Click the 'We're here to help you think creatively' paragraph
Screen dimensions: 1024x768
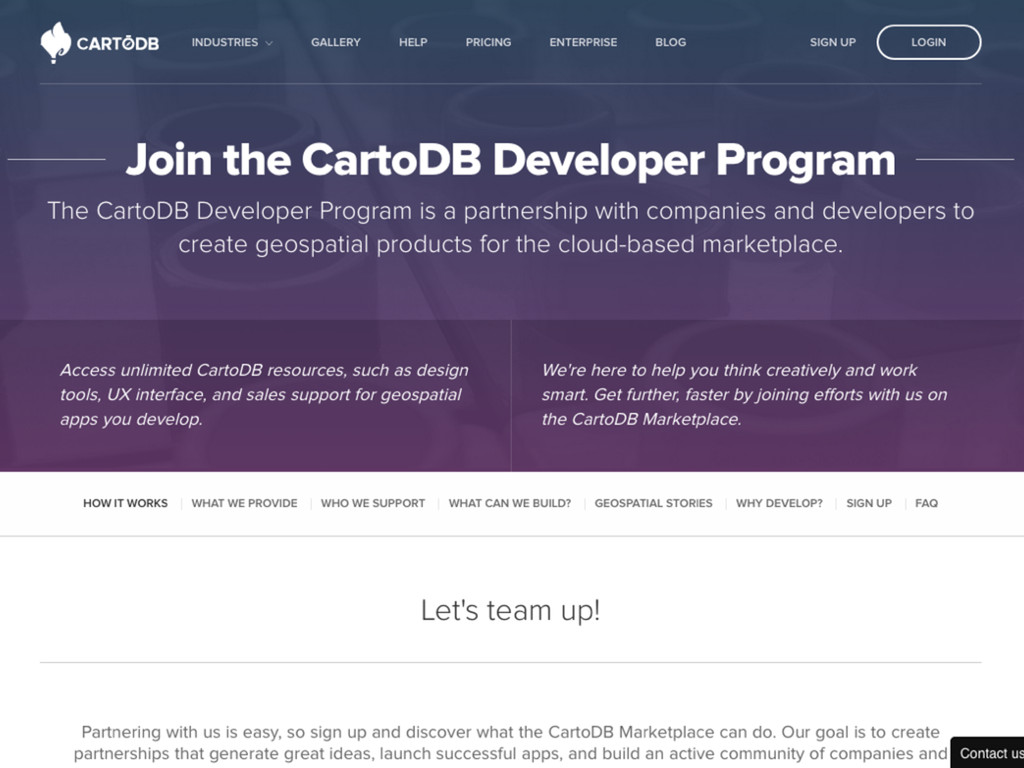click(x=744, y=394)
